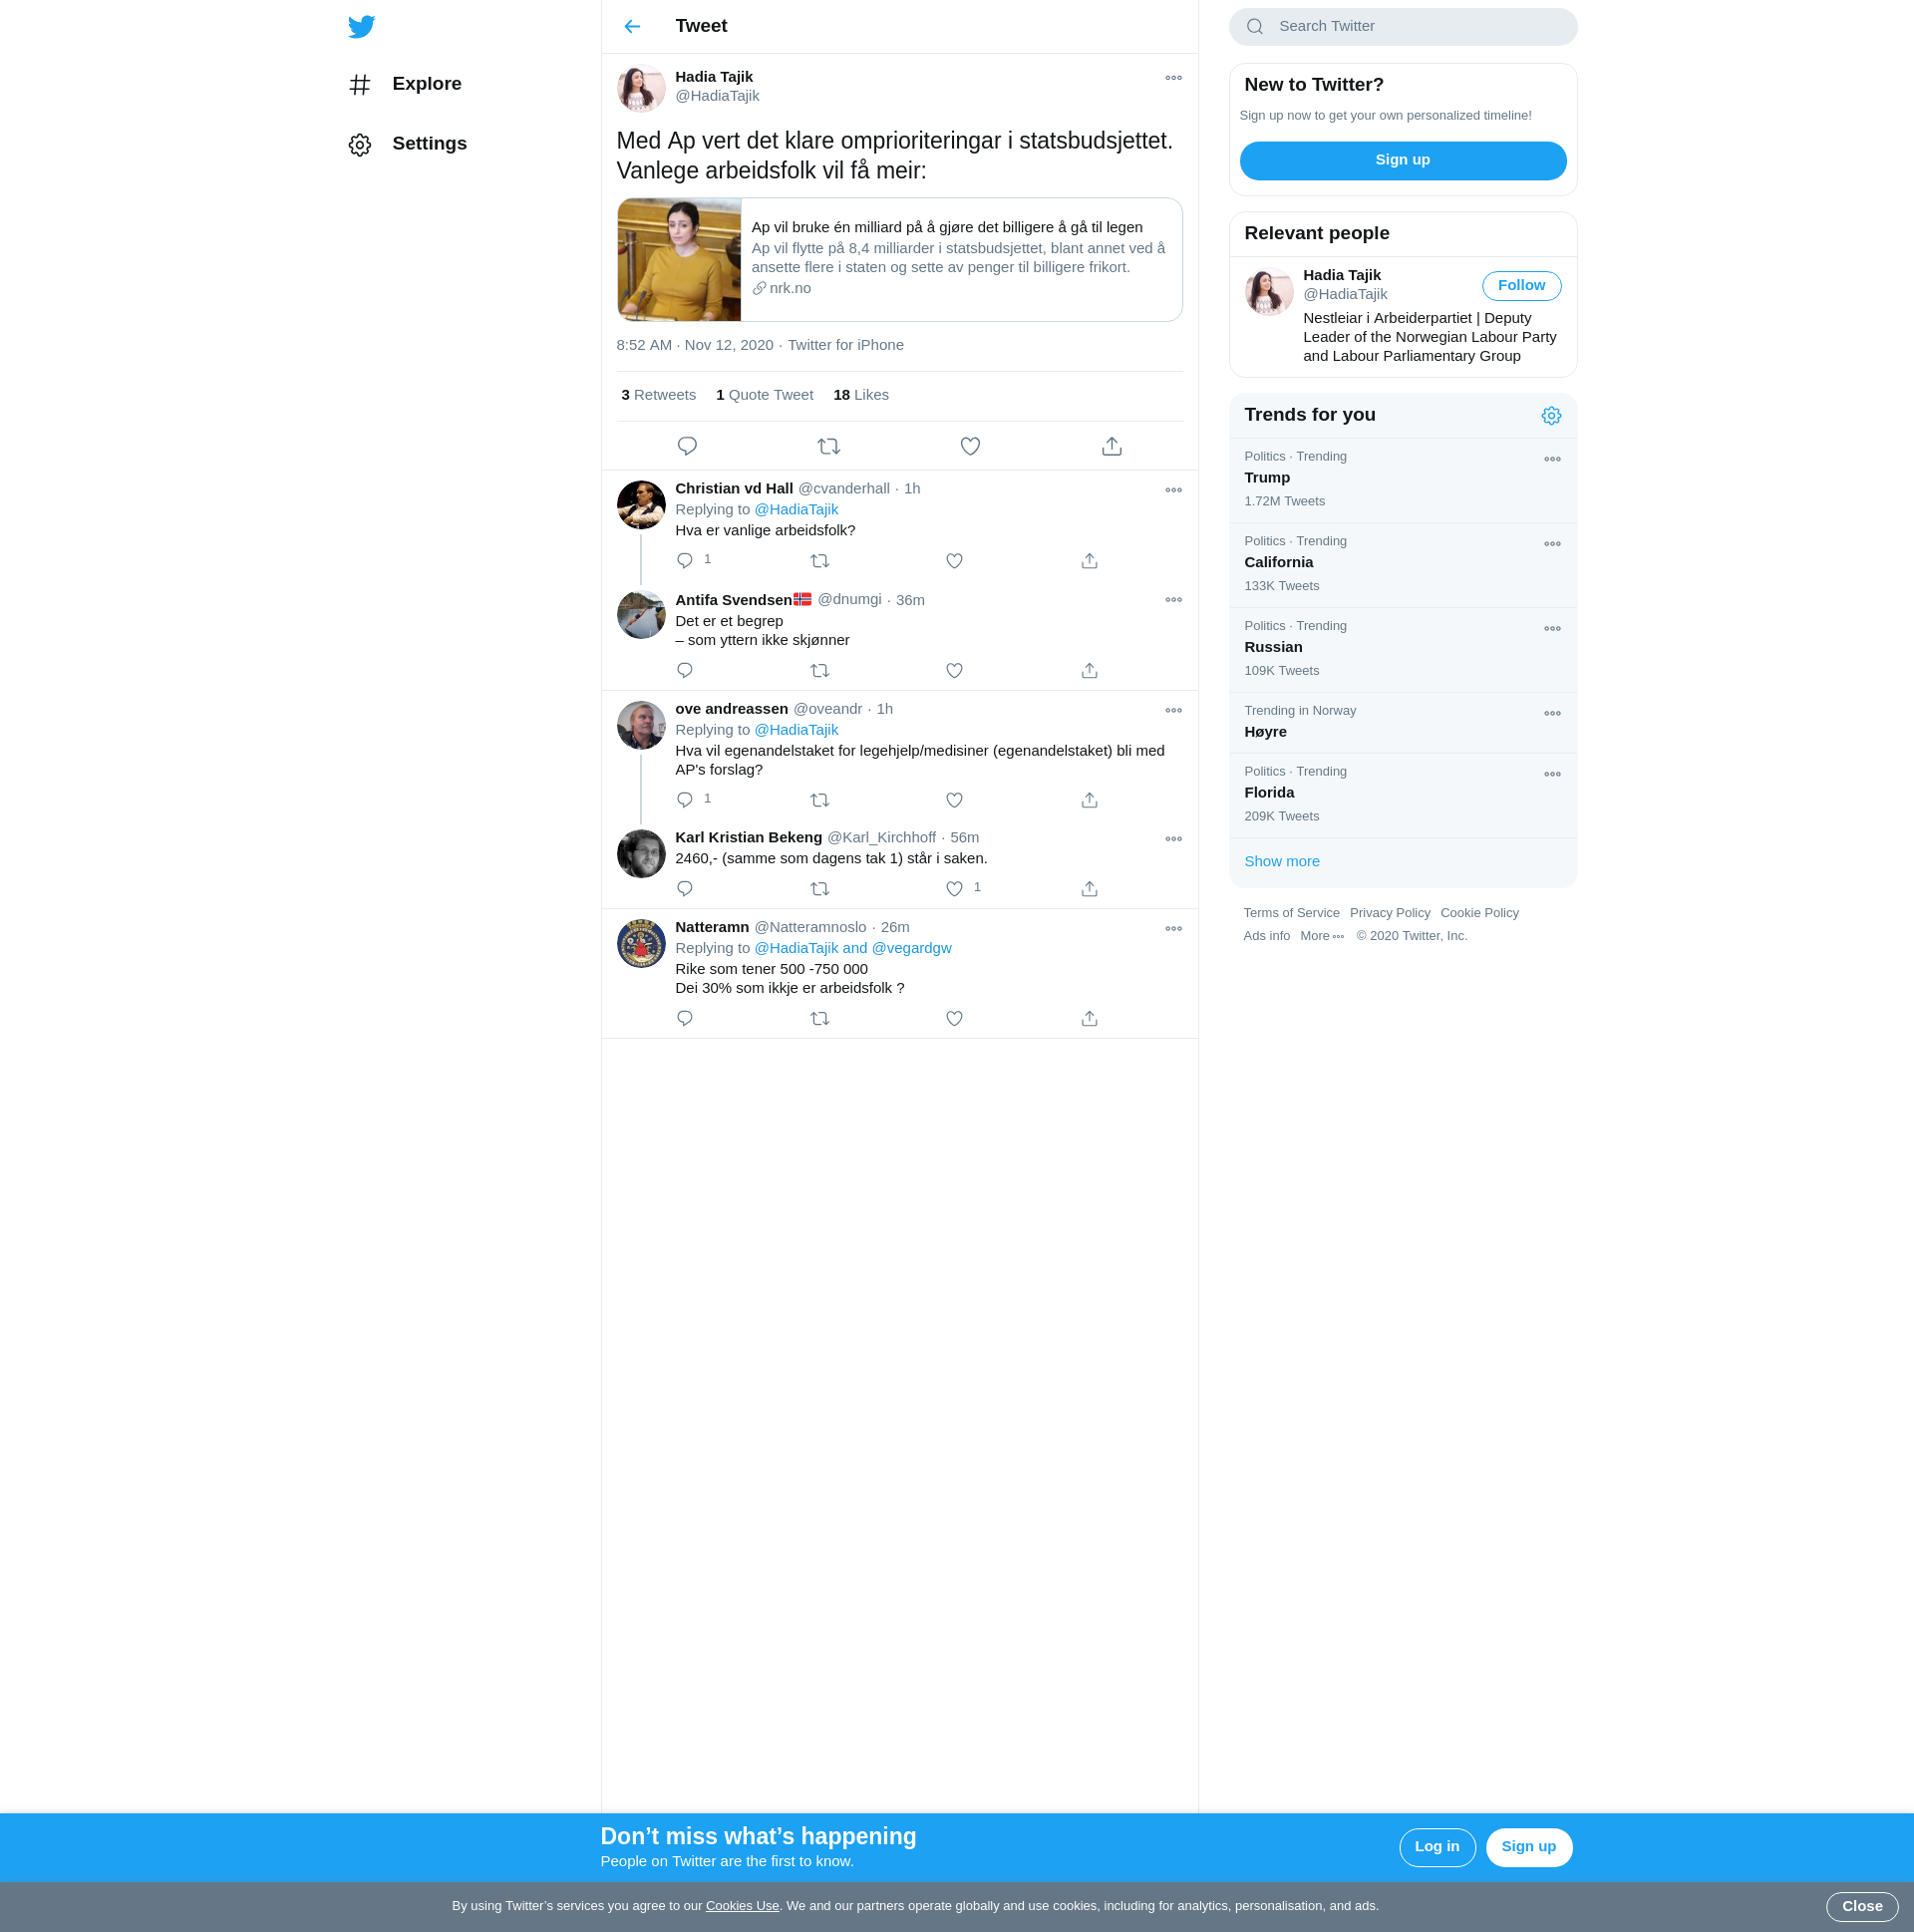Screen dimensions: 1914x1932
Task: Go back using the arrow icon
Action: click(x=632, y=26)
